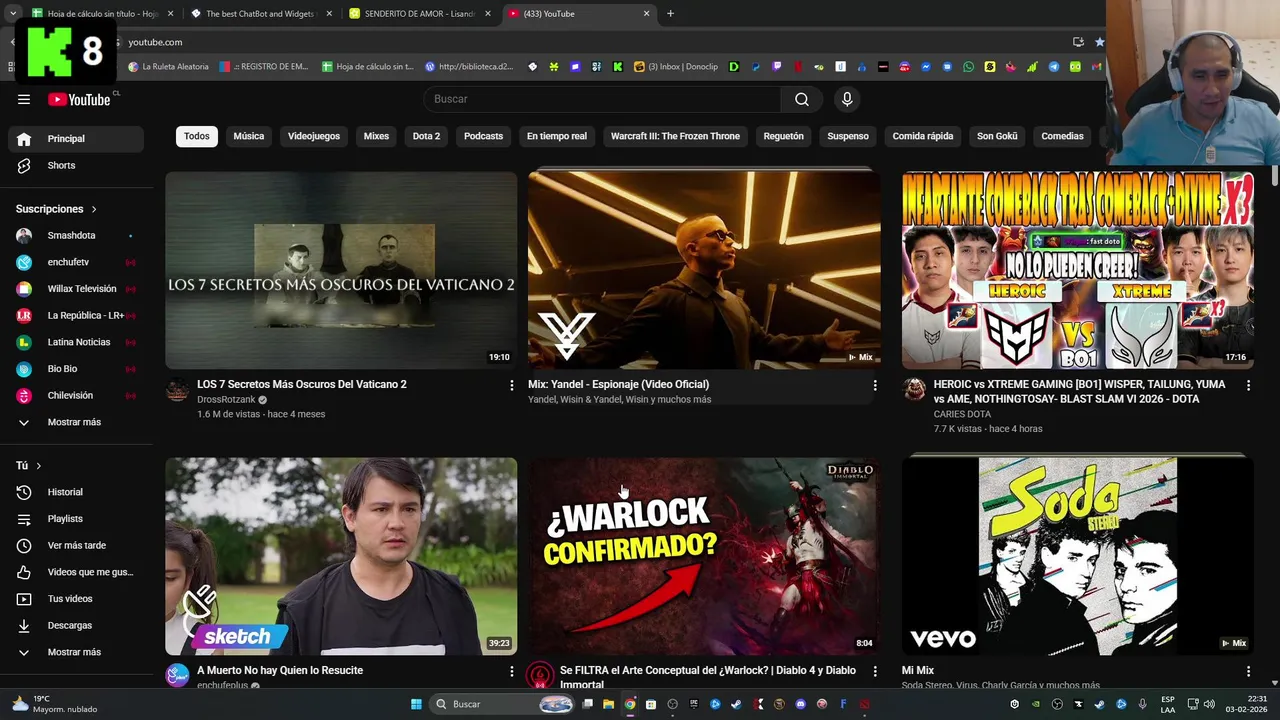Screen dimensions: 1280x720
Task: Open Bio Bio channel subscription
Action: click(76, 369)
